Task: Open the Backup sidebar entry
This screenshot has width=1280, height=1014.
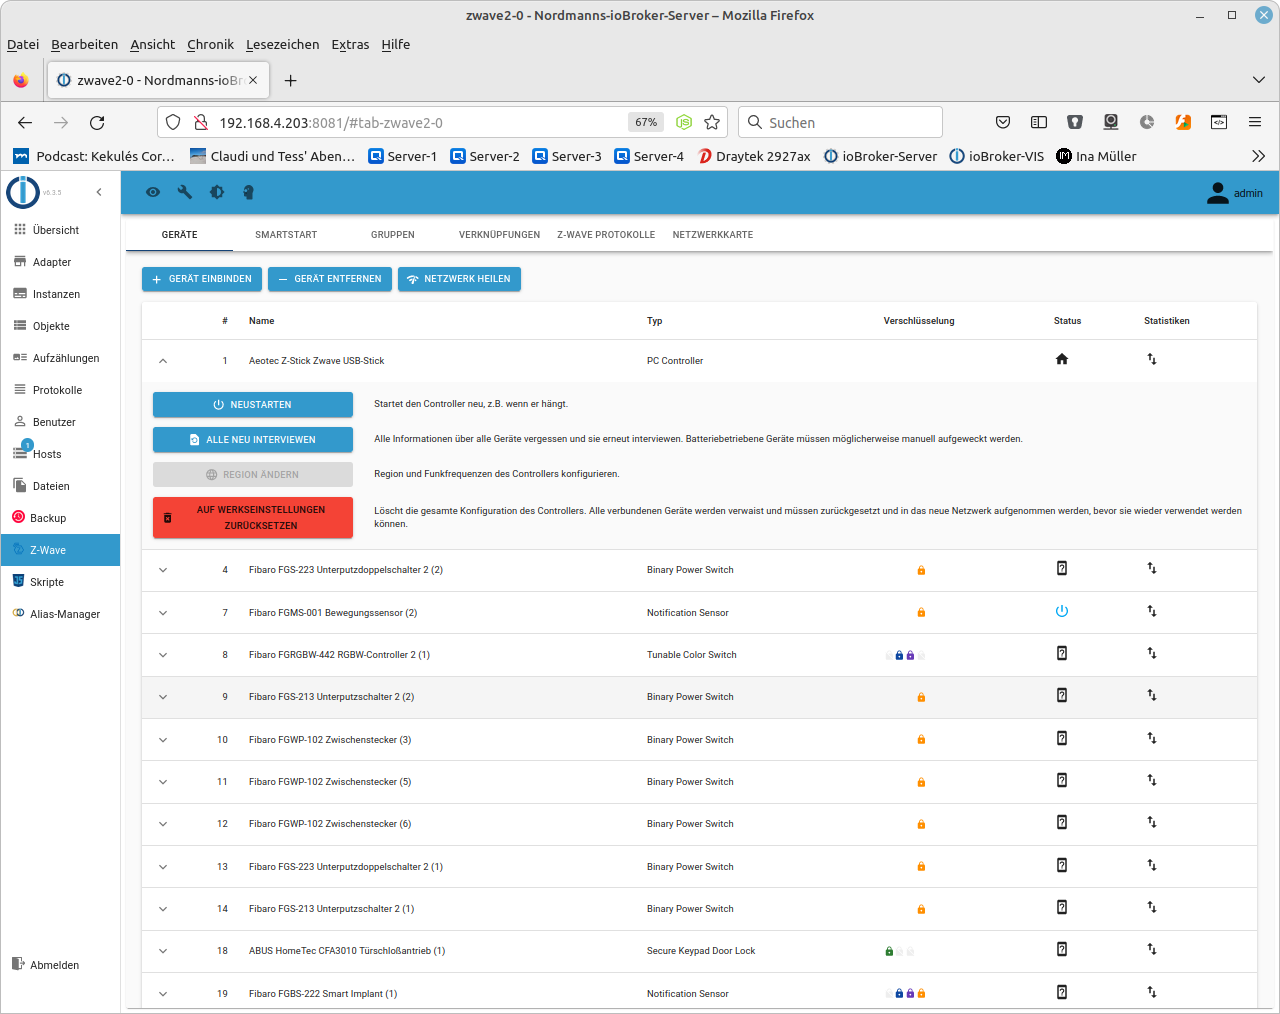Action: 48,518
